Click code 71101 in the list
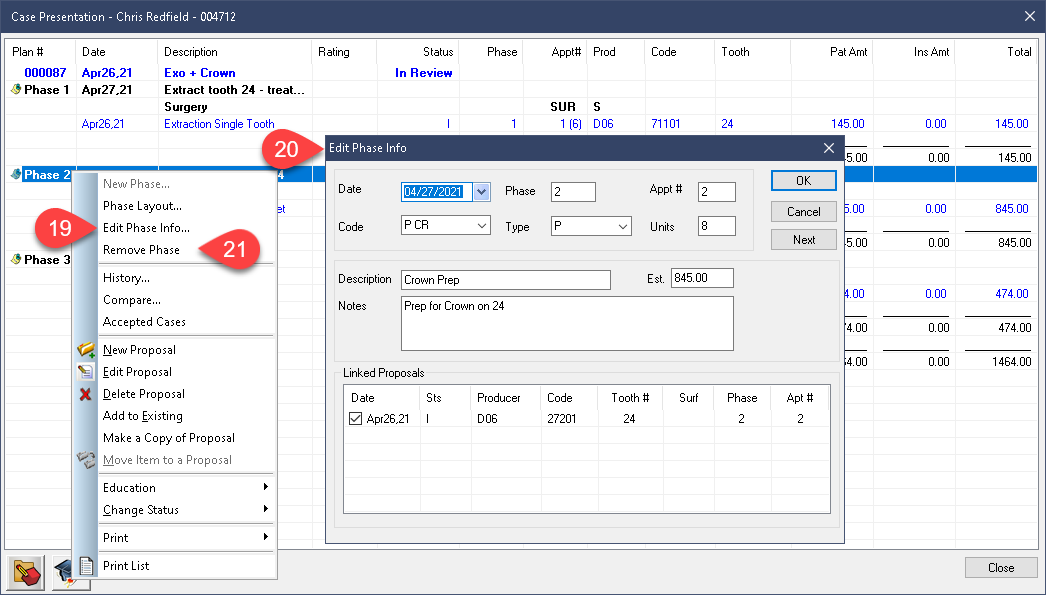The height and width of the screenshot is (595, 1046). [666, 123]
